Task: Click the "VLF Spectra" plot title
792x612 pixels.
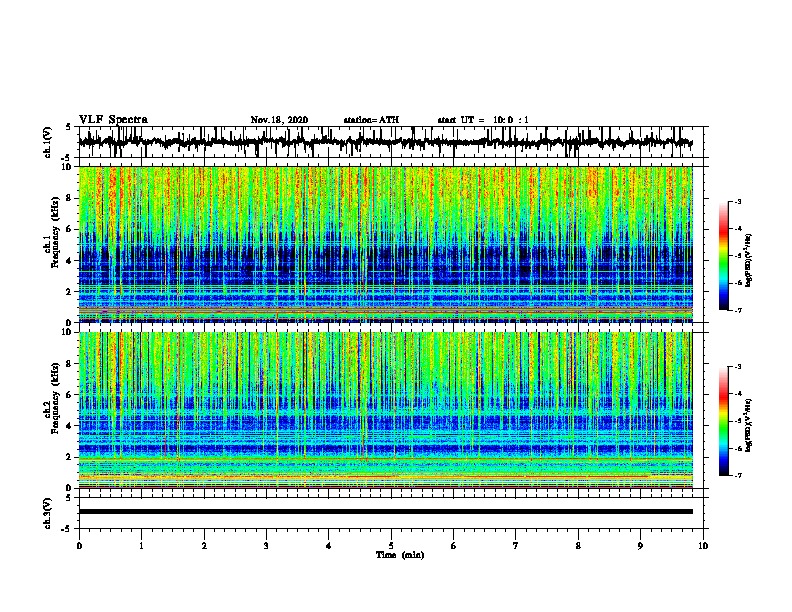Action: click(113, 120)
